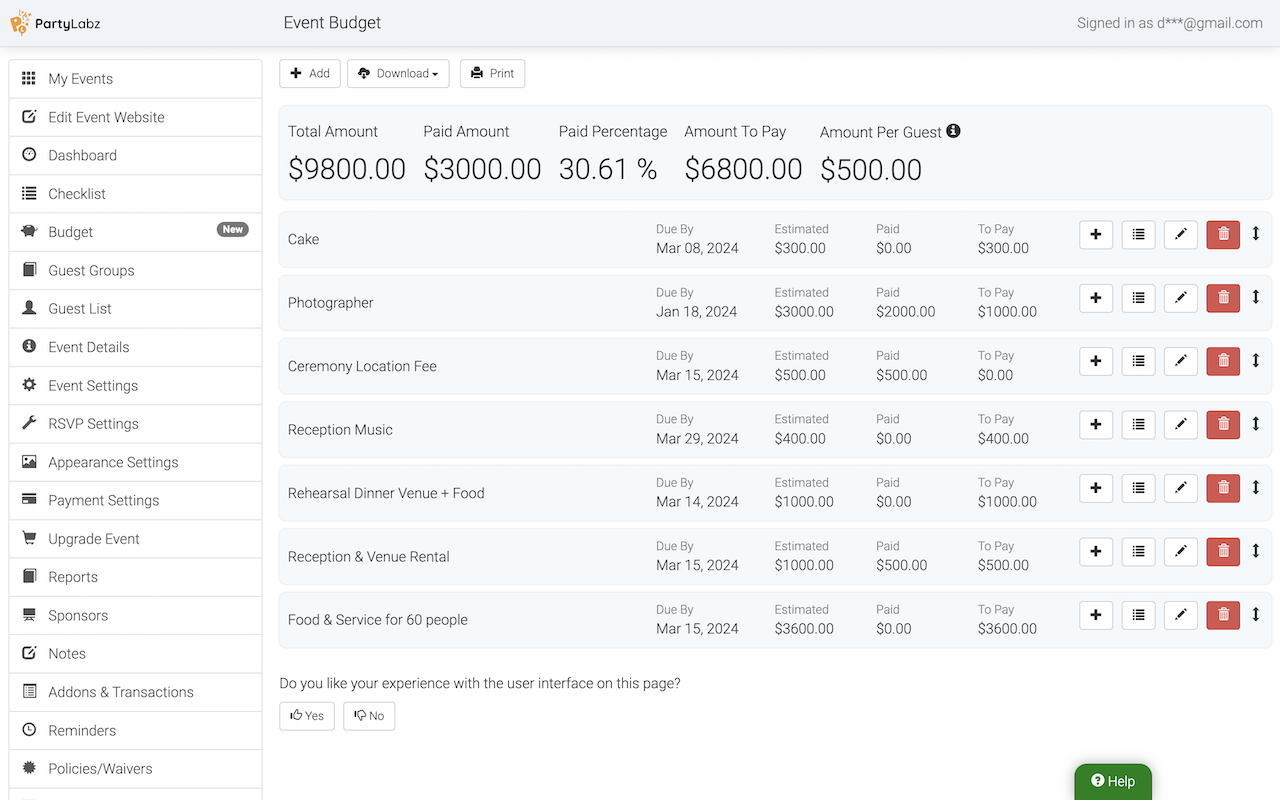
Task: Open Addons & Transactions
Action: pyautogui.click(x=135, y=692)
